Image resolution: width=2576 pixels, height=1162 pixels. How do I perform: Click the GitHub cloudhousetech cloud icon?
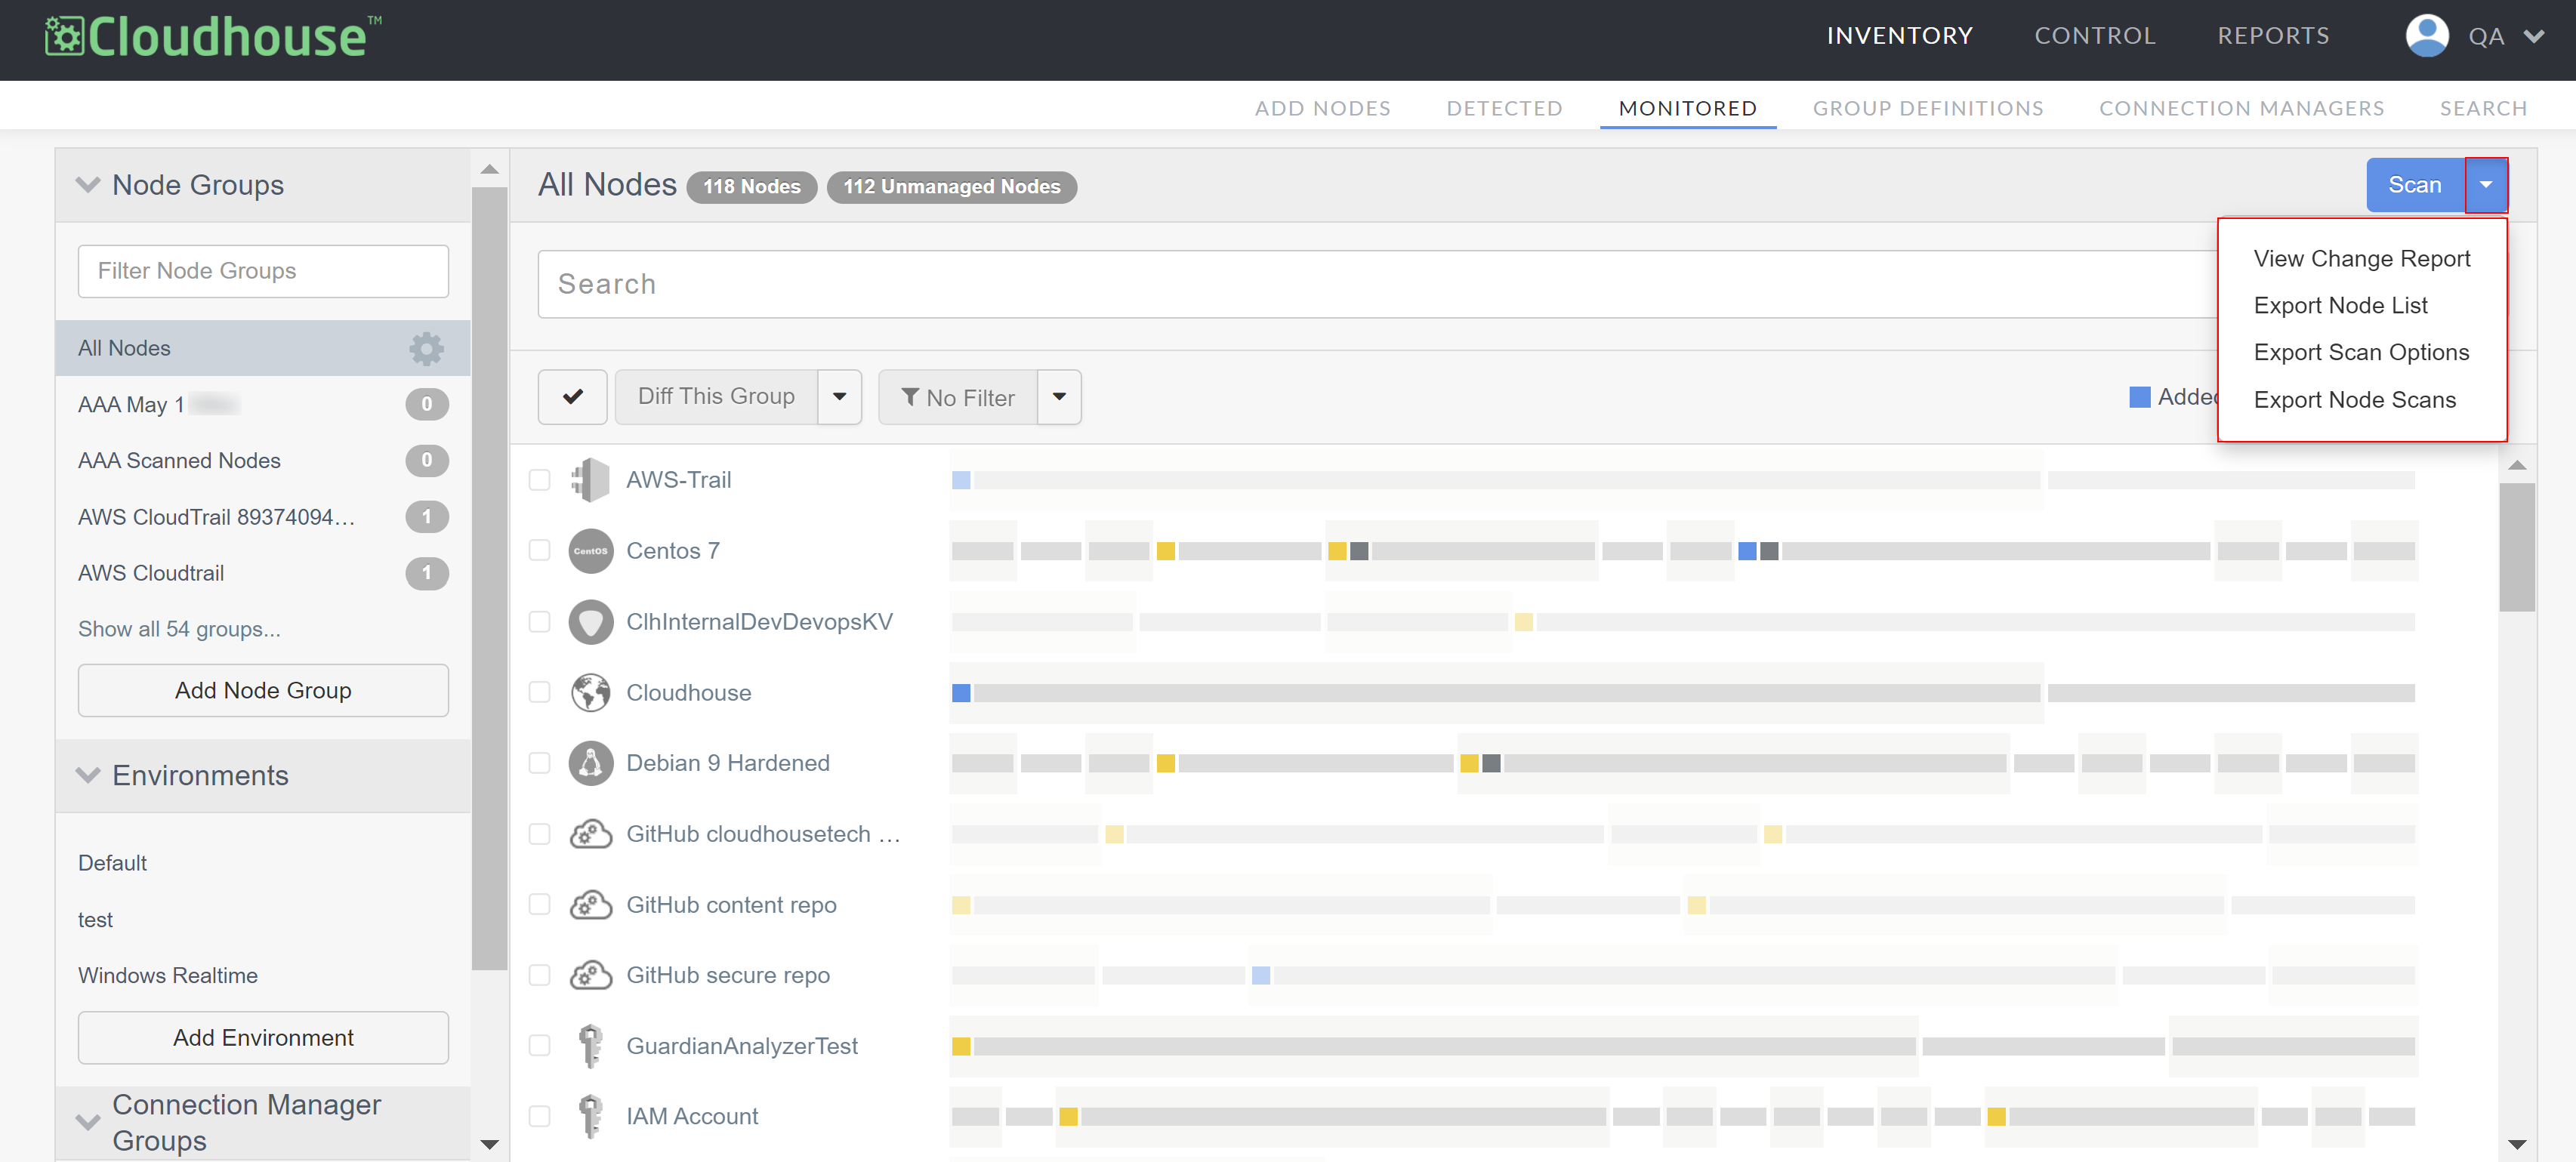pos(590,834)
